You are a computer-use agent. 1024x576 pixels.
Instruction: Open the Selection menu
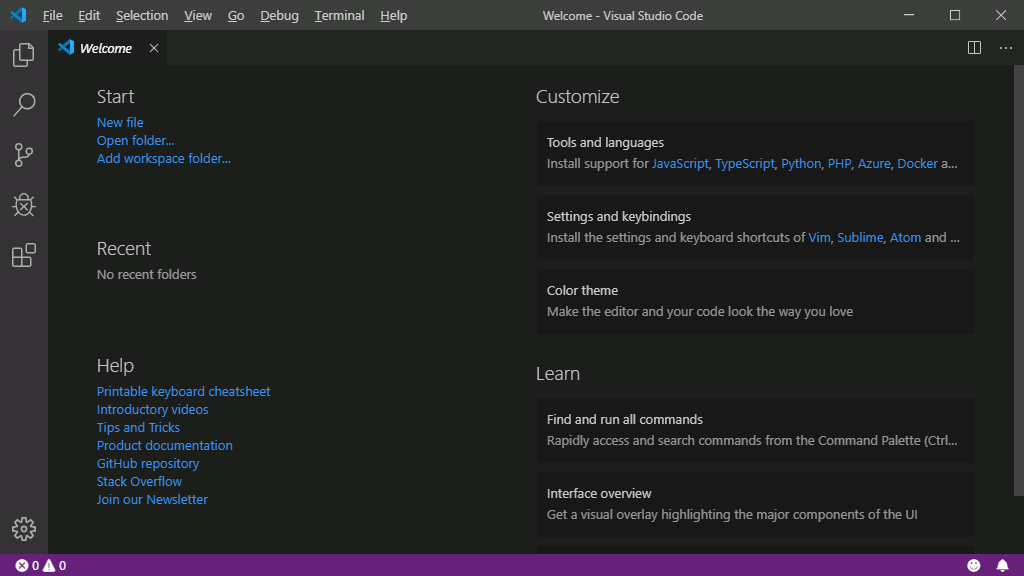click(x=142, y=15)
